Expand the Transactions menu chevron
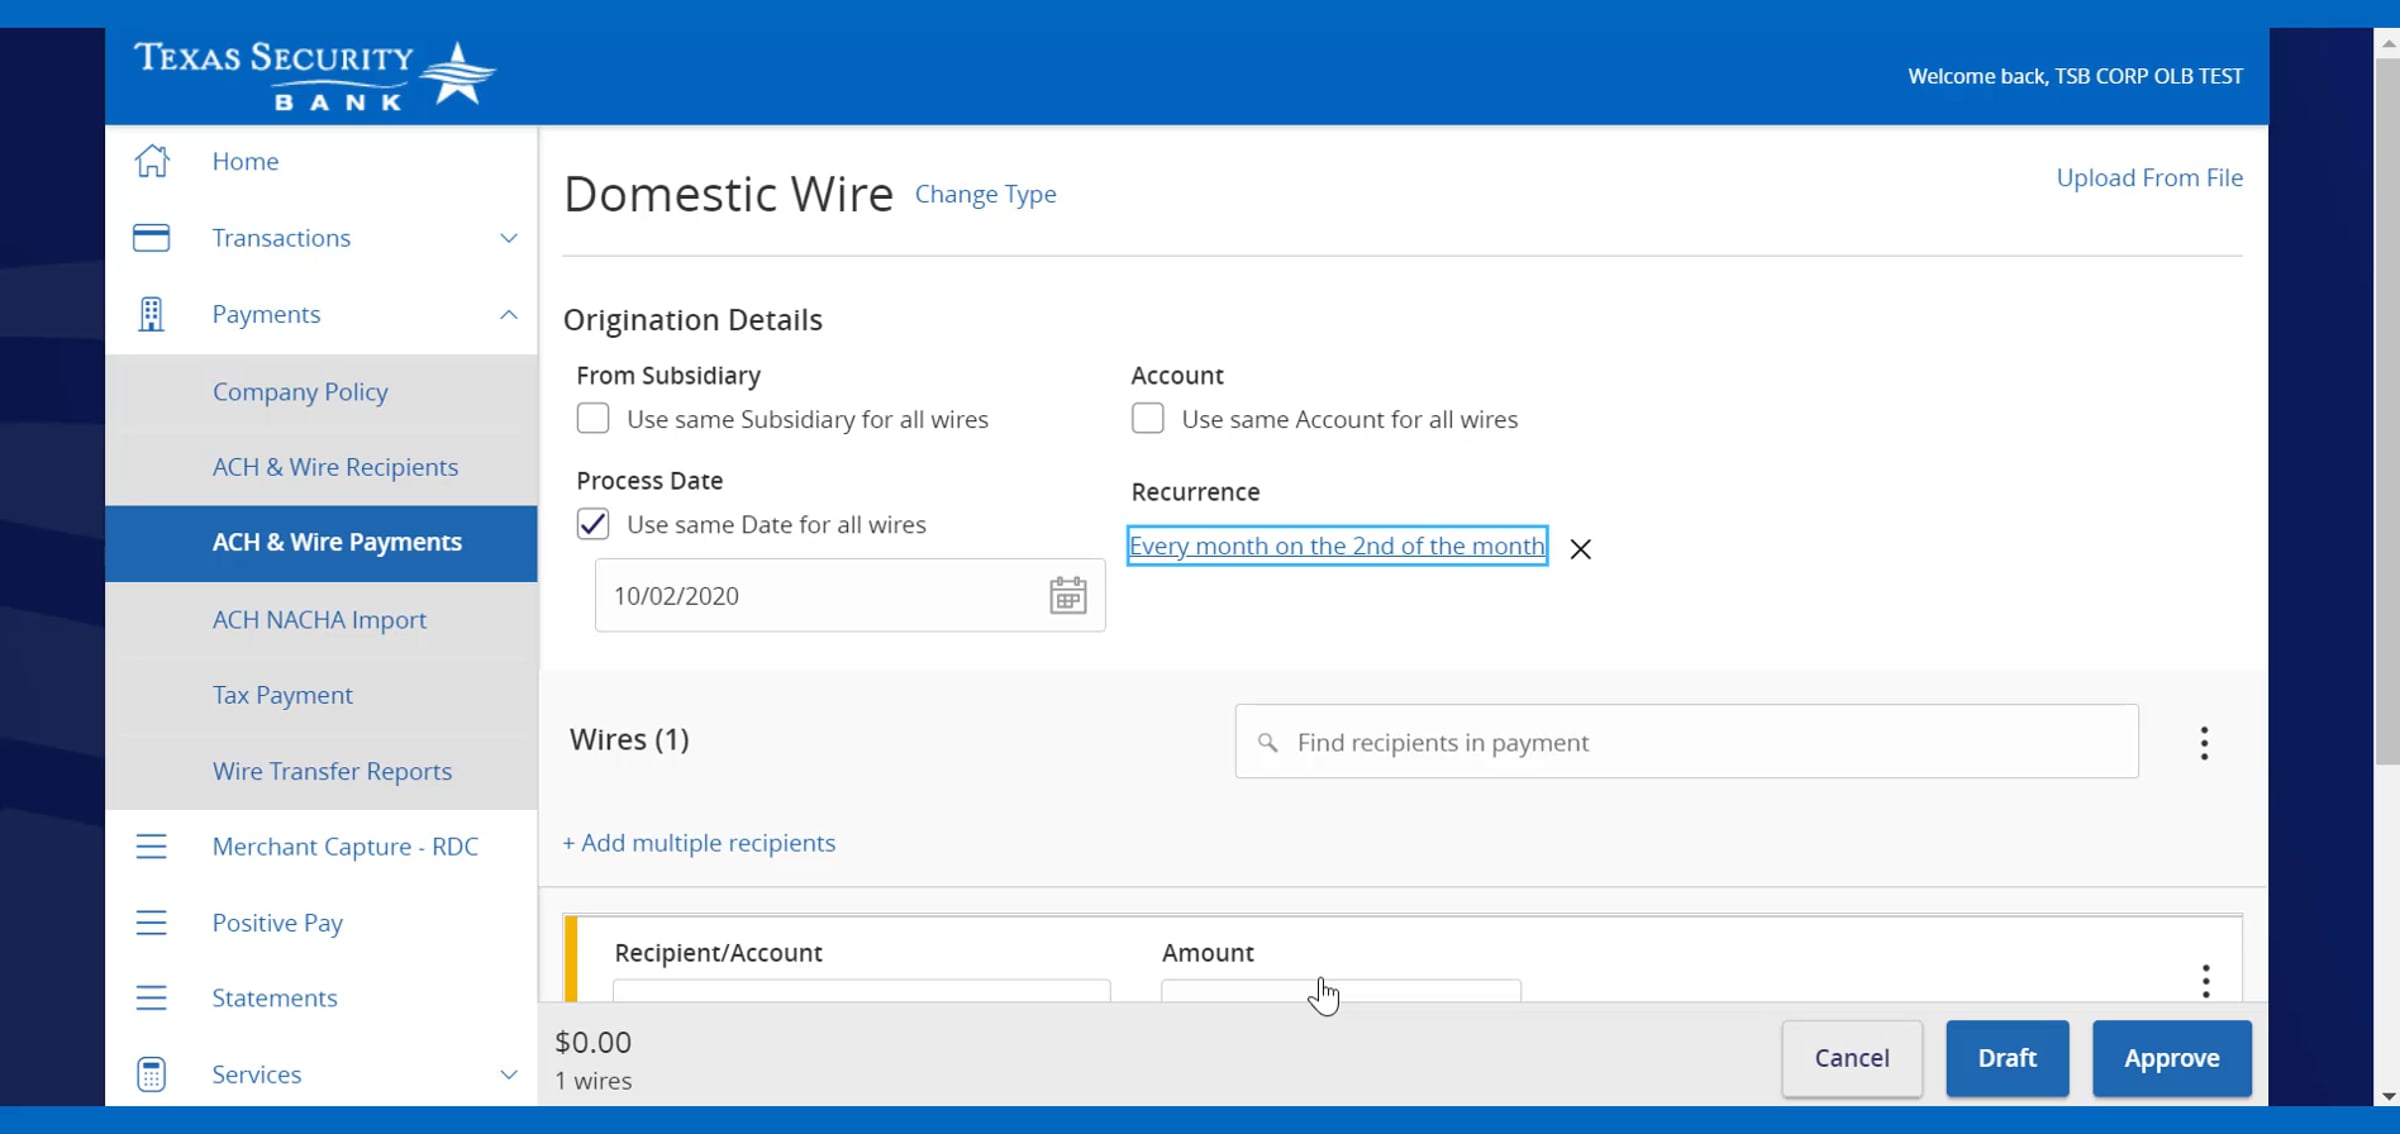 [509, 238]
